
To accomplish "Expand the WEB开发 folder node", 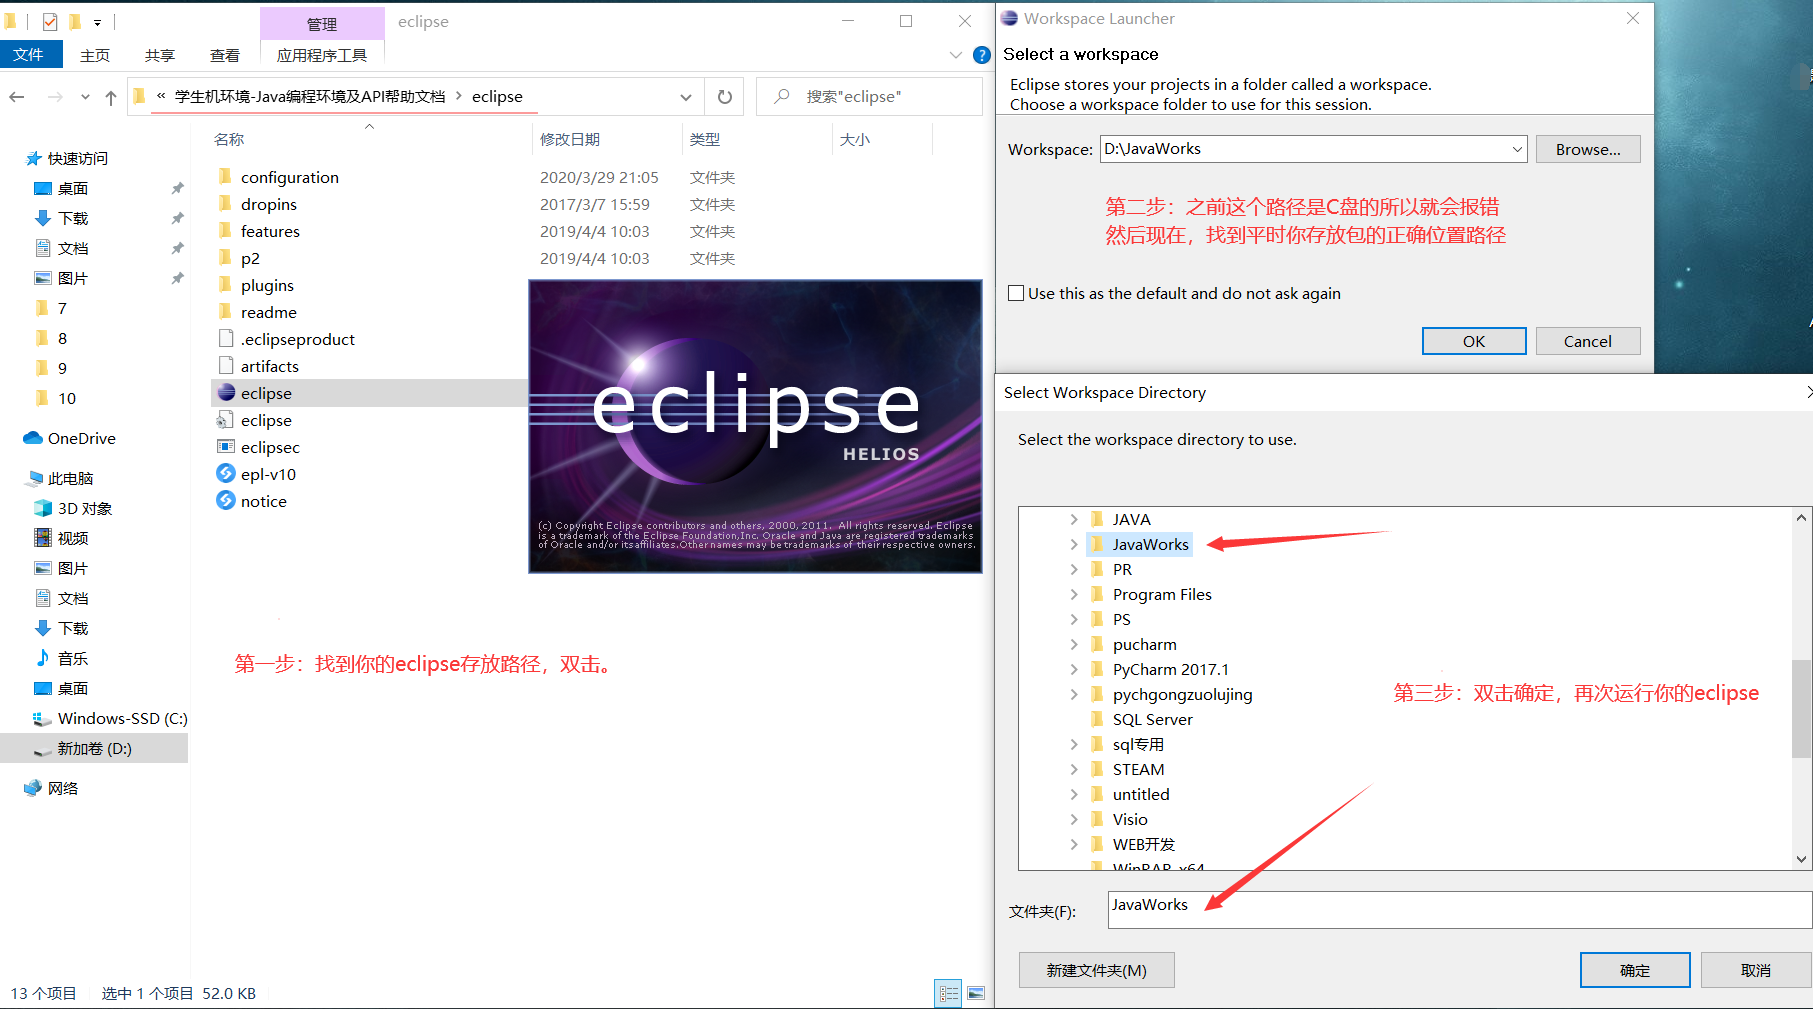I will point(1074,844).
